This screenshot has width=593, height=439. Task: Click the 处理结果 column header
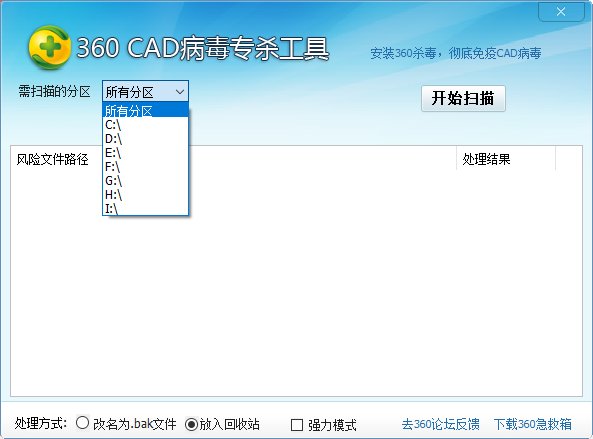[x=506, y=159]
